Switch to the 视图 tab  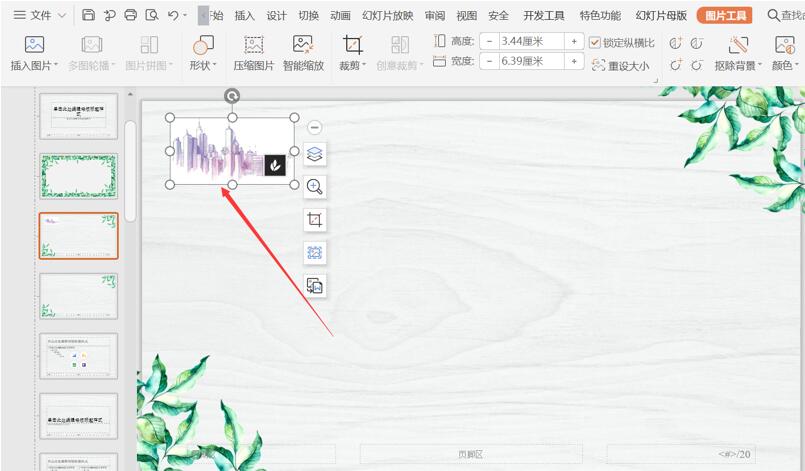click(x=467, y=15)
